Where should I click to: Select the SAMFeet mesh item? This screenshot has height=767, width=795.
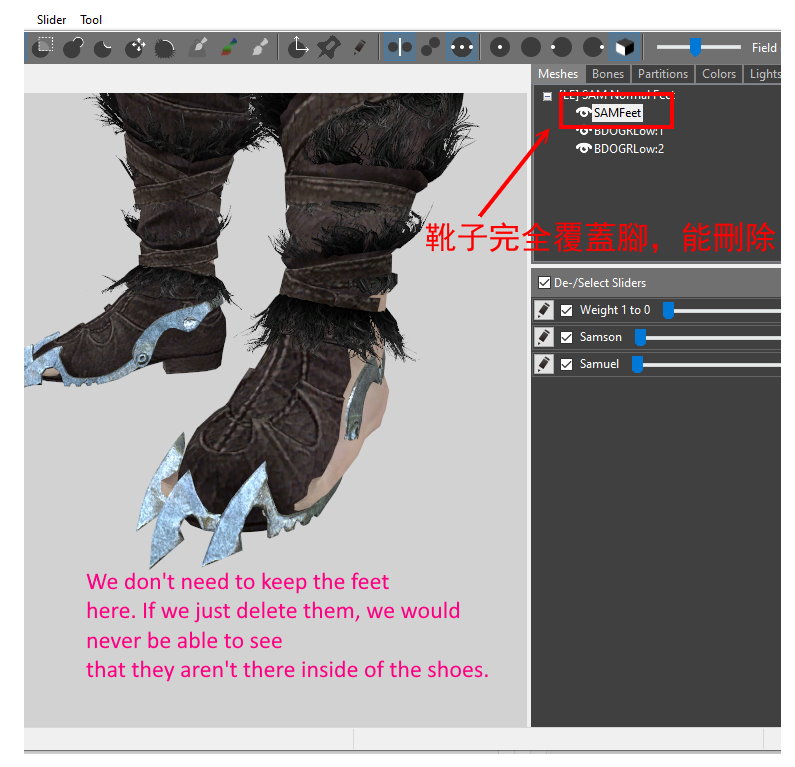(618, 113)
